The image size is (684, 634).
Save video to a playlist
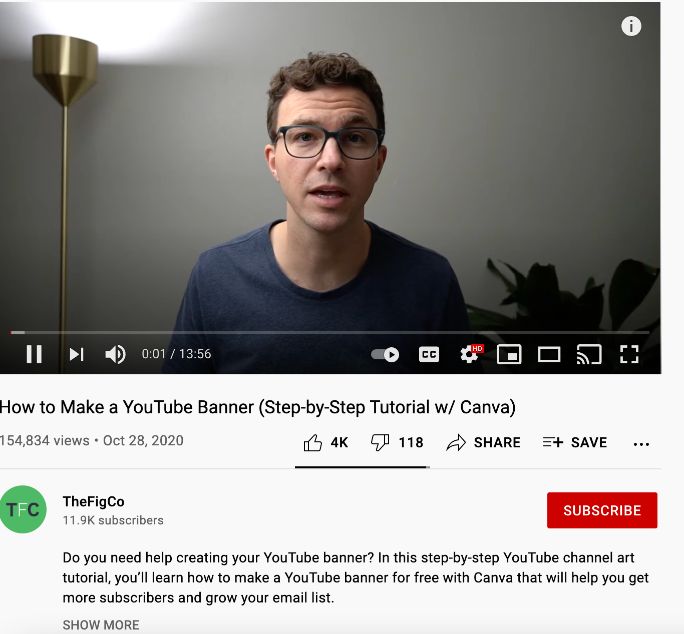[x=575, y=442]
